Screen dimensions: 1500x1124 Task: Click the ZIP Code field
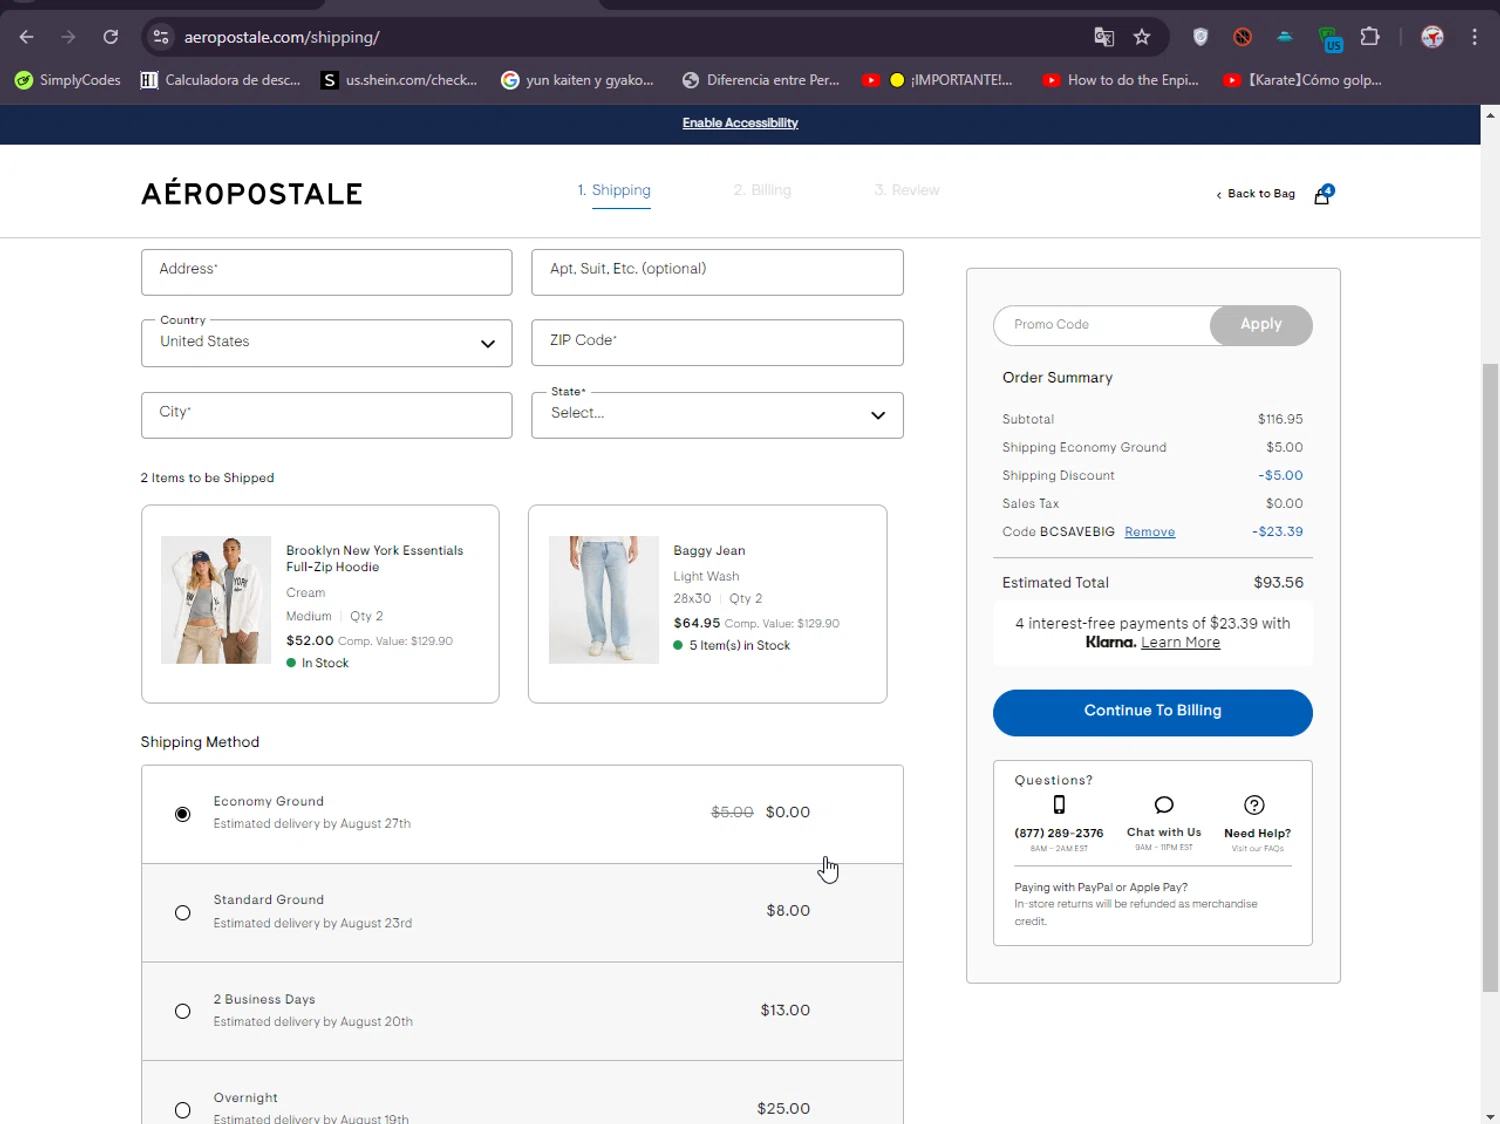point(717,342)
